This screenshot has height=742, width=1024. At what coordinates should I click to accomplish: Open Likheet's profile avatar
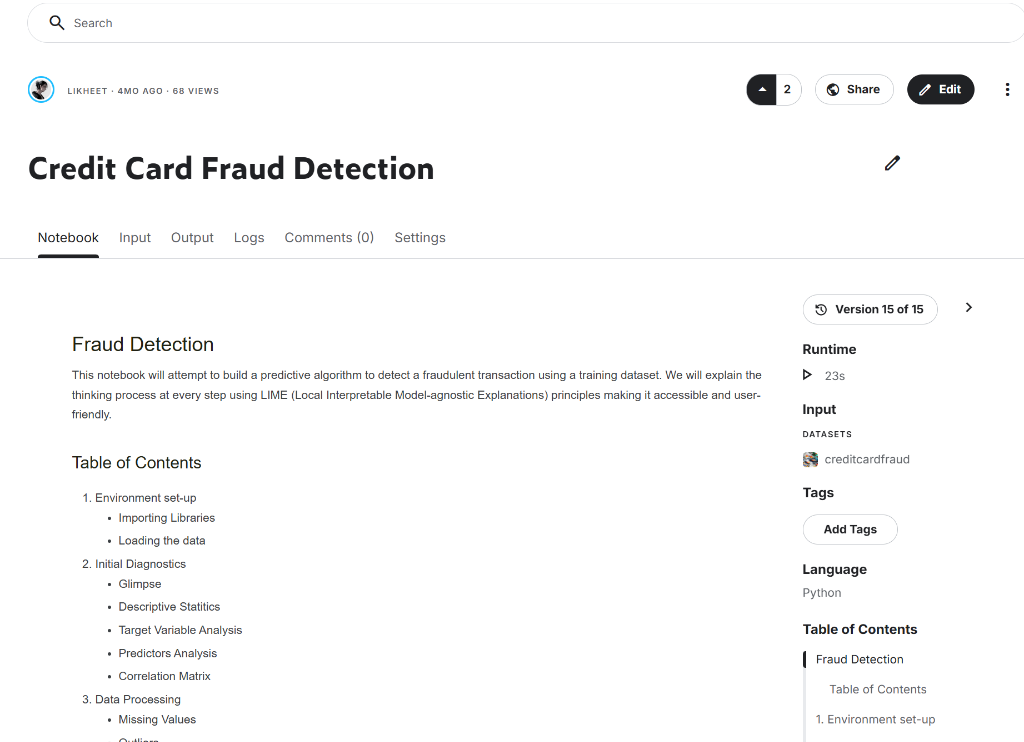coord(41,90)
